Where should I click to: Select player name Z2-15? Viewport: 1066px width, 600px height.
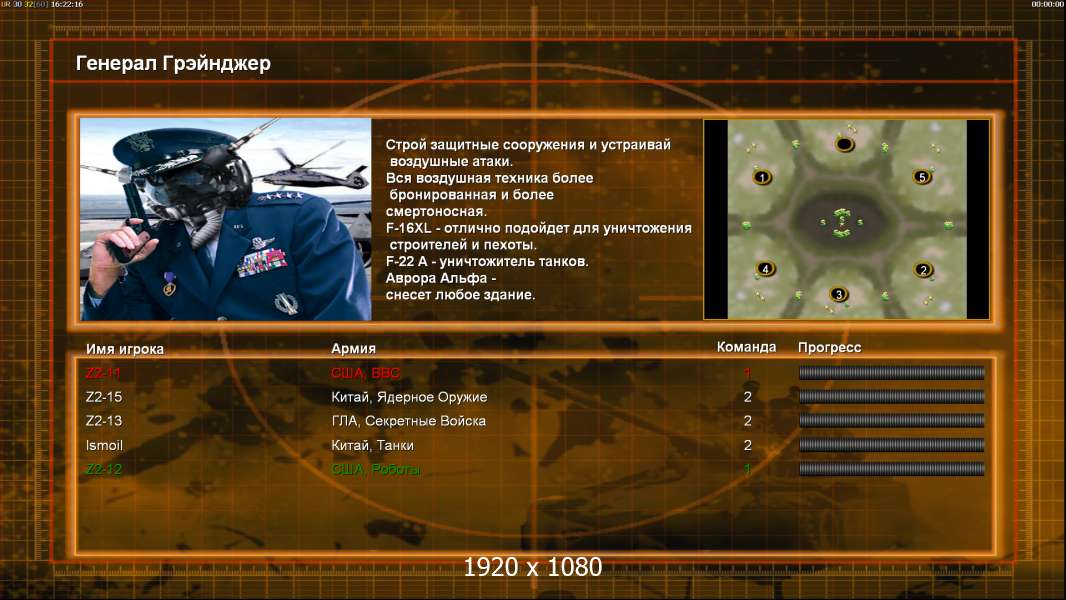point(104,397)
